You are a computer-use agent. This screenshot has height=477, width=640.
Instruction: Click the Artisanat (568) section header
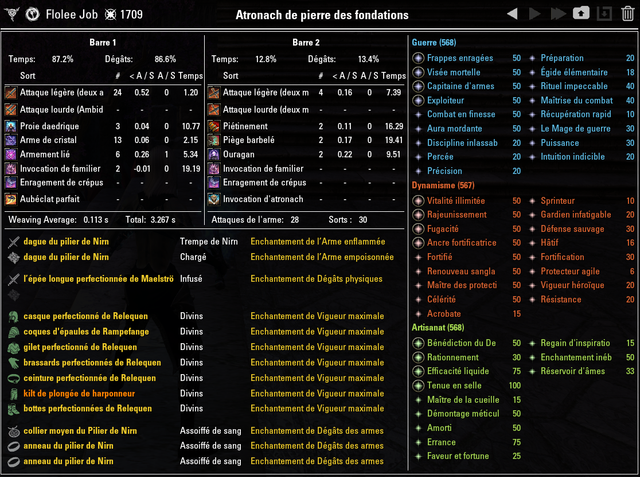pyautogui.click(x=438, y=328)
